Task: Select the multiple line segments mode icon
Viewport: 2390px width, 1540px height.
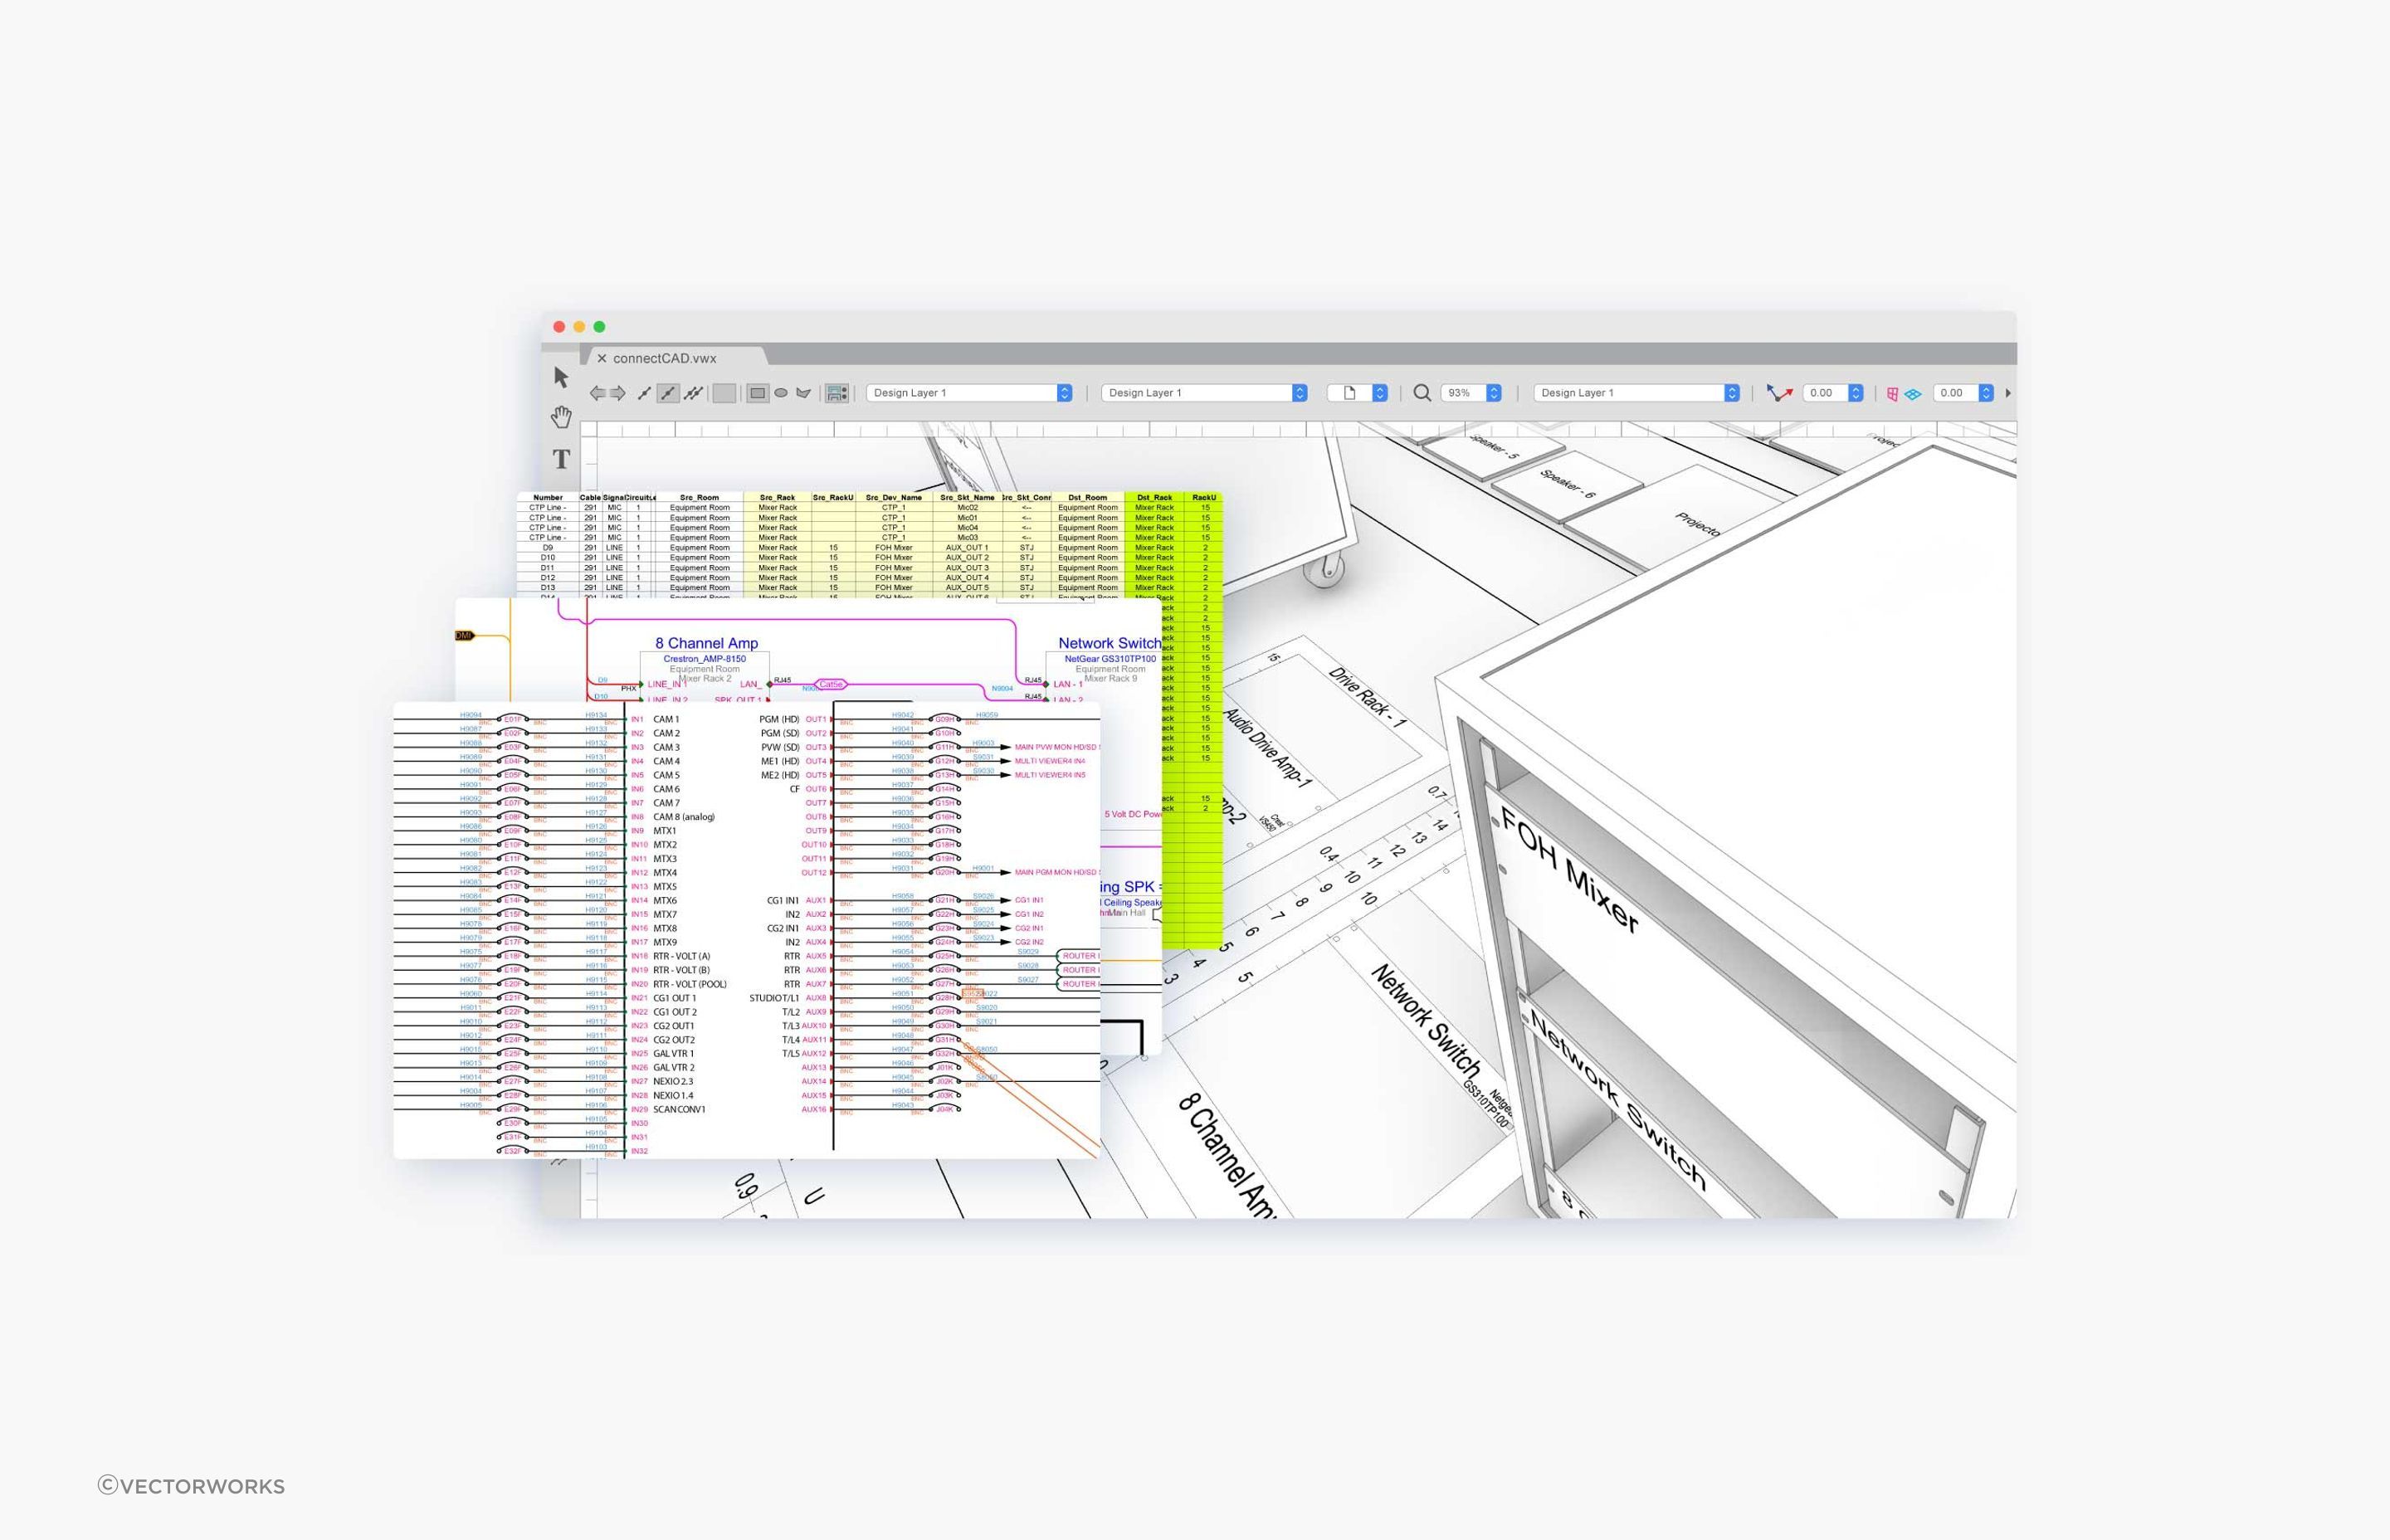Action: [693, 393]
